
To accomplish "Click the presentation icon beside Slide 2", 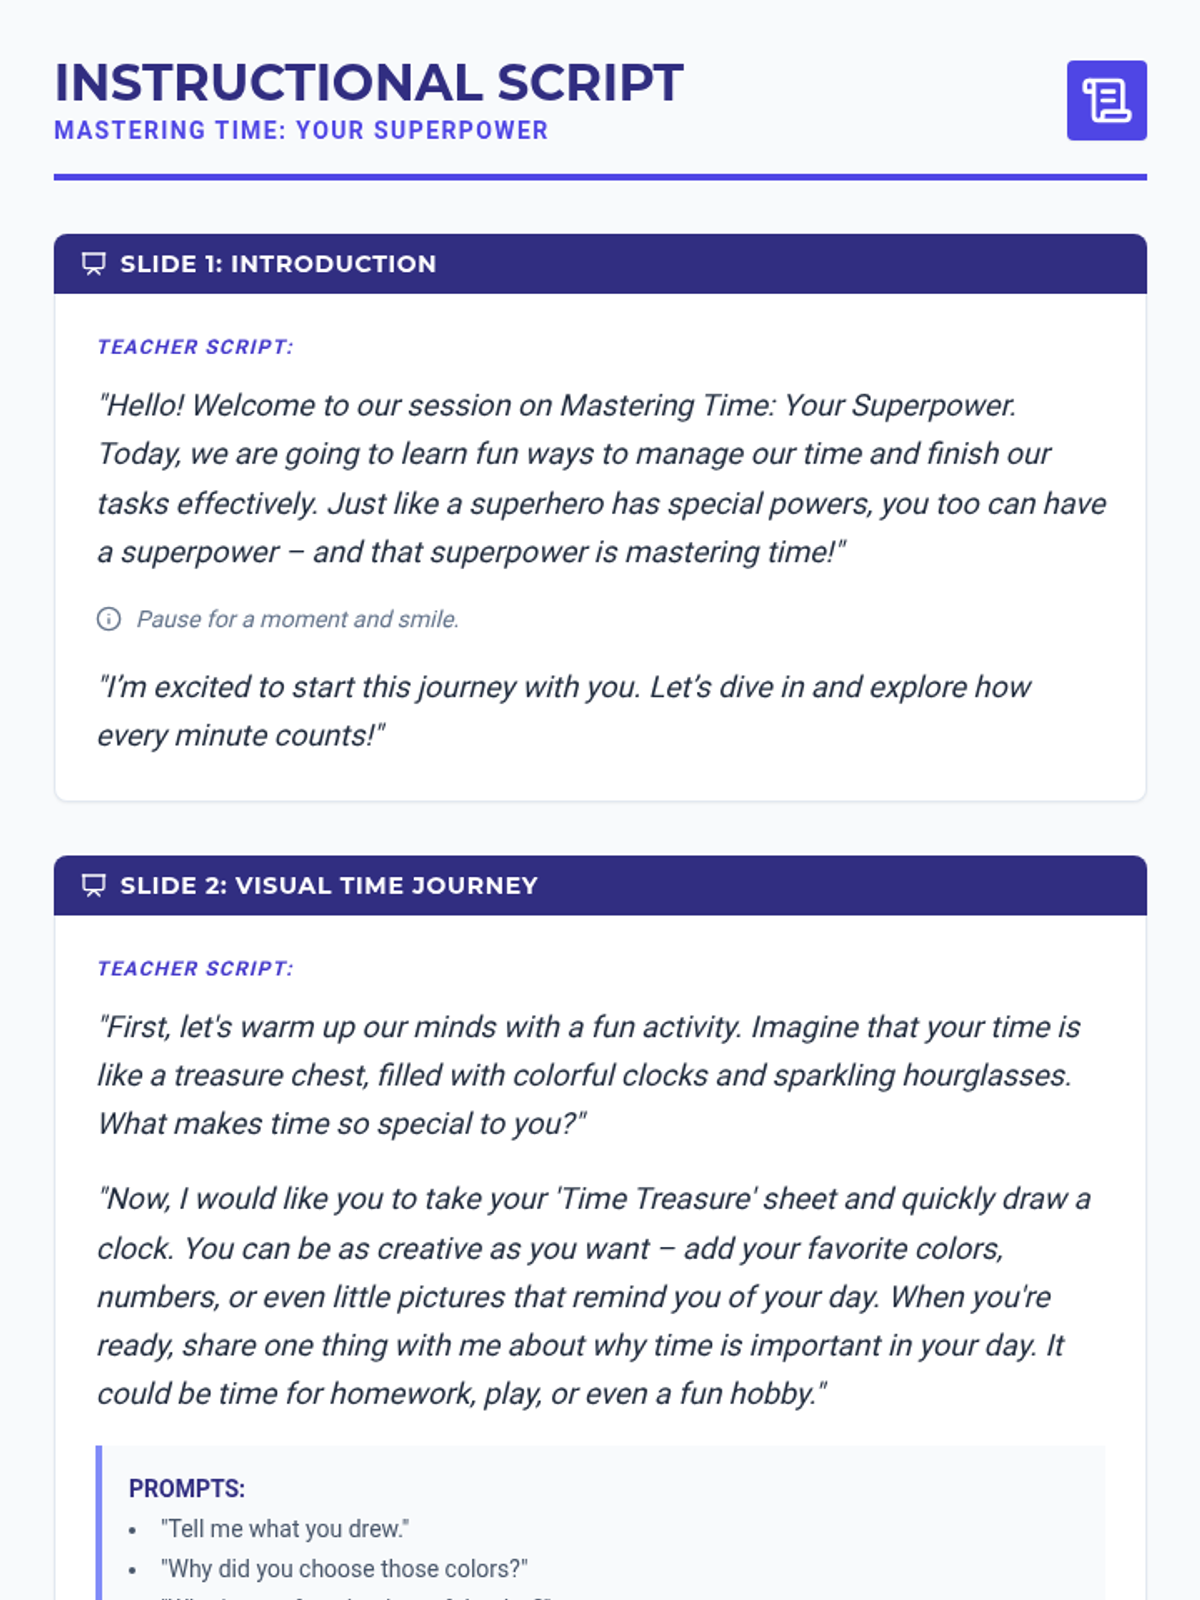I will 93,886.
